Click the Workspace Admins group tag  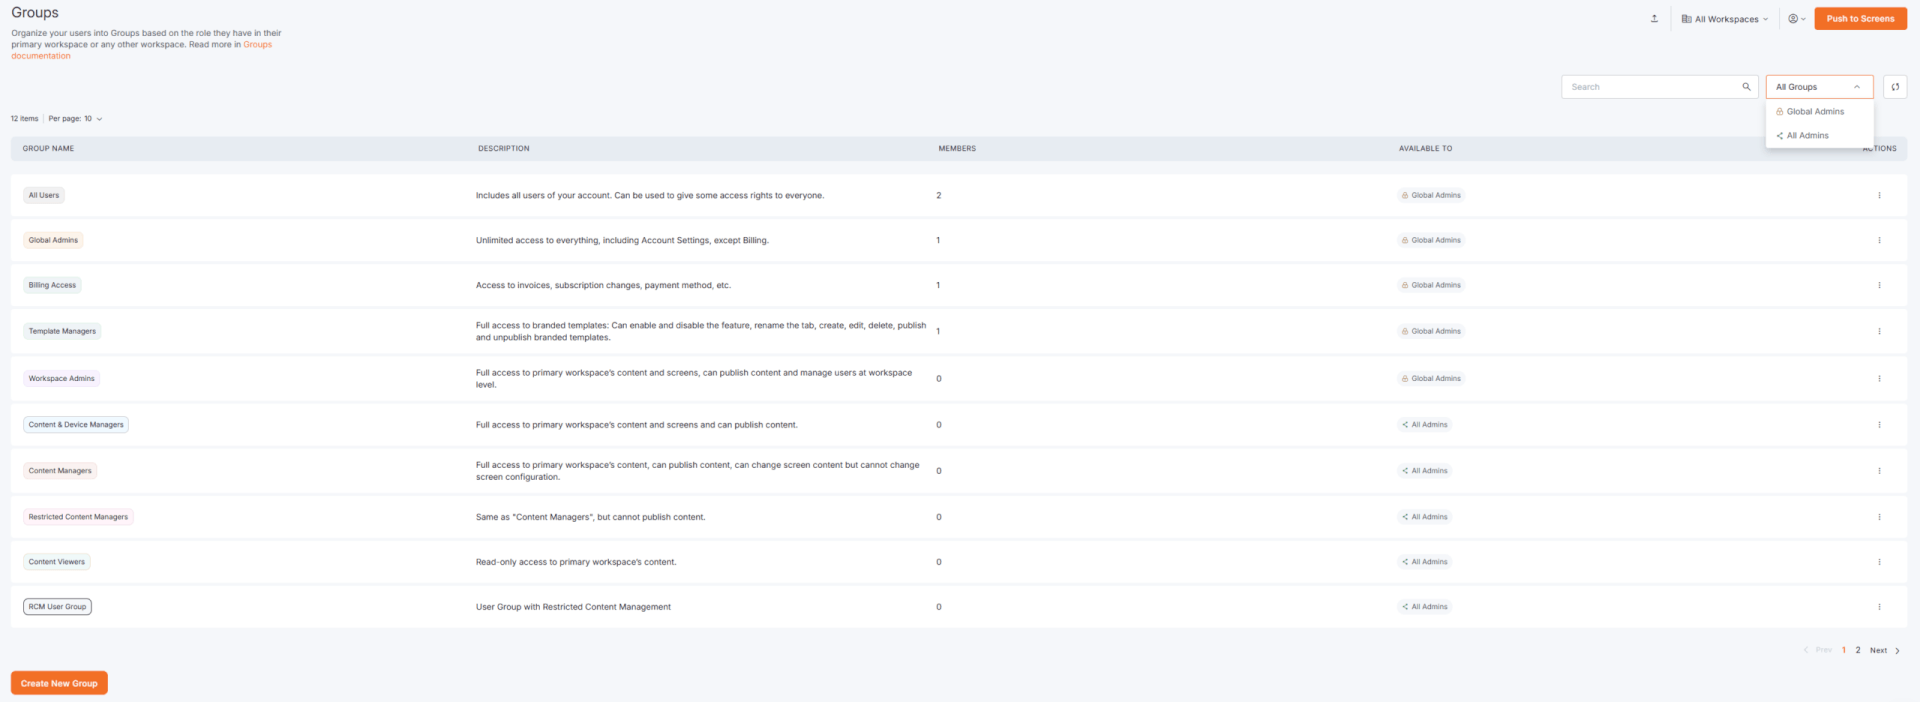(x=61, y=378)
